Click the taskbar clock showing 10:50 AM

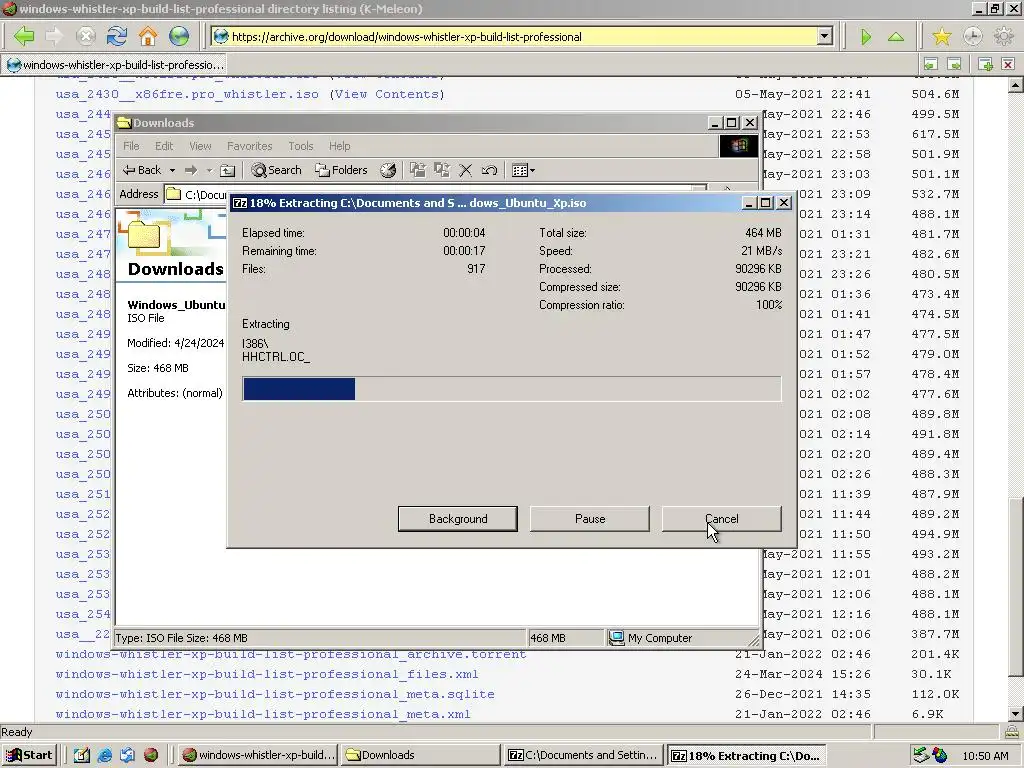pyautogui.click(x=985, y=756)
